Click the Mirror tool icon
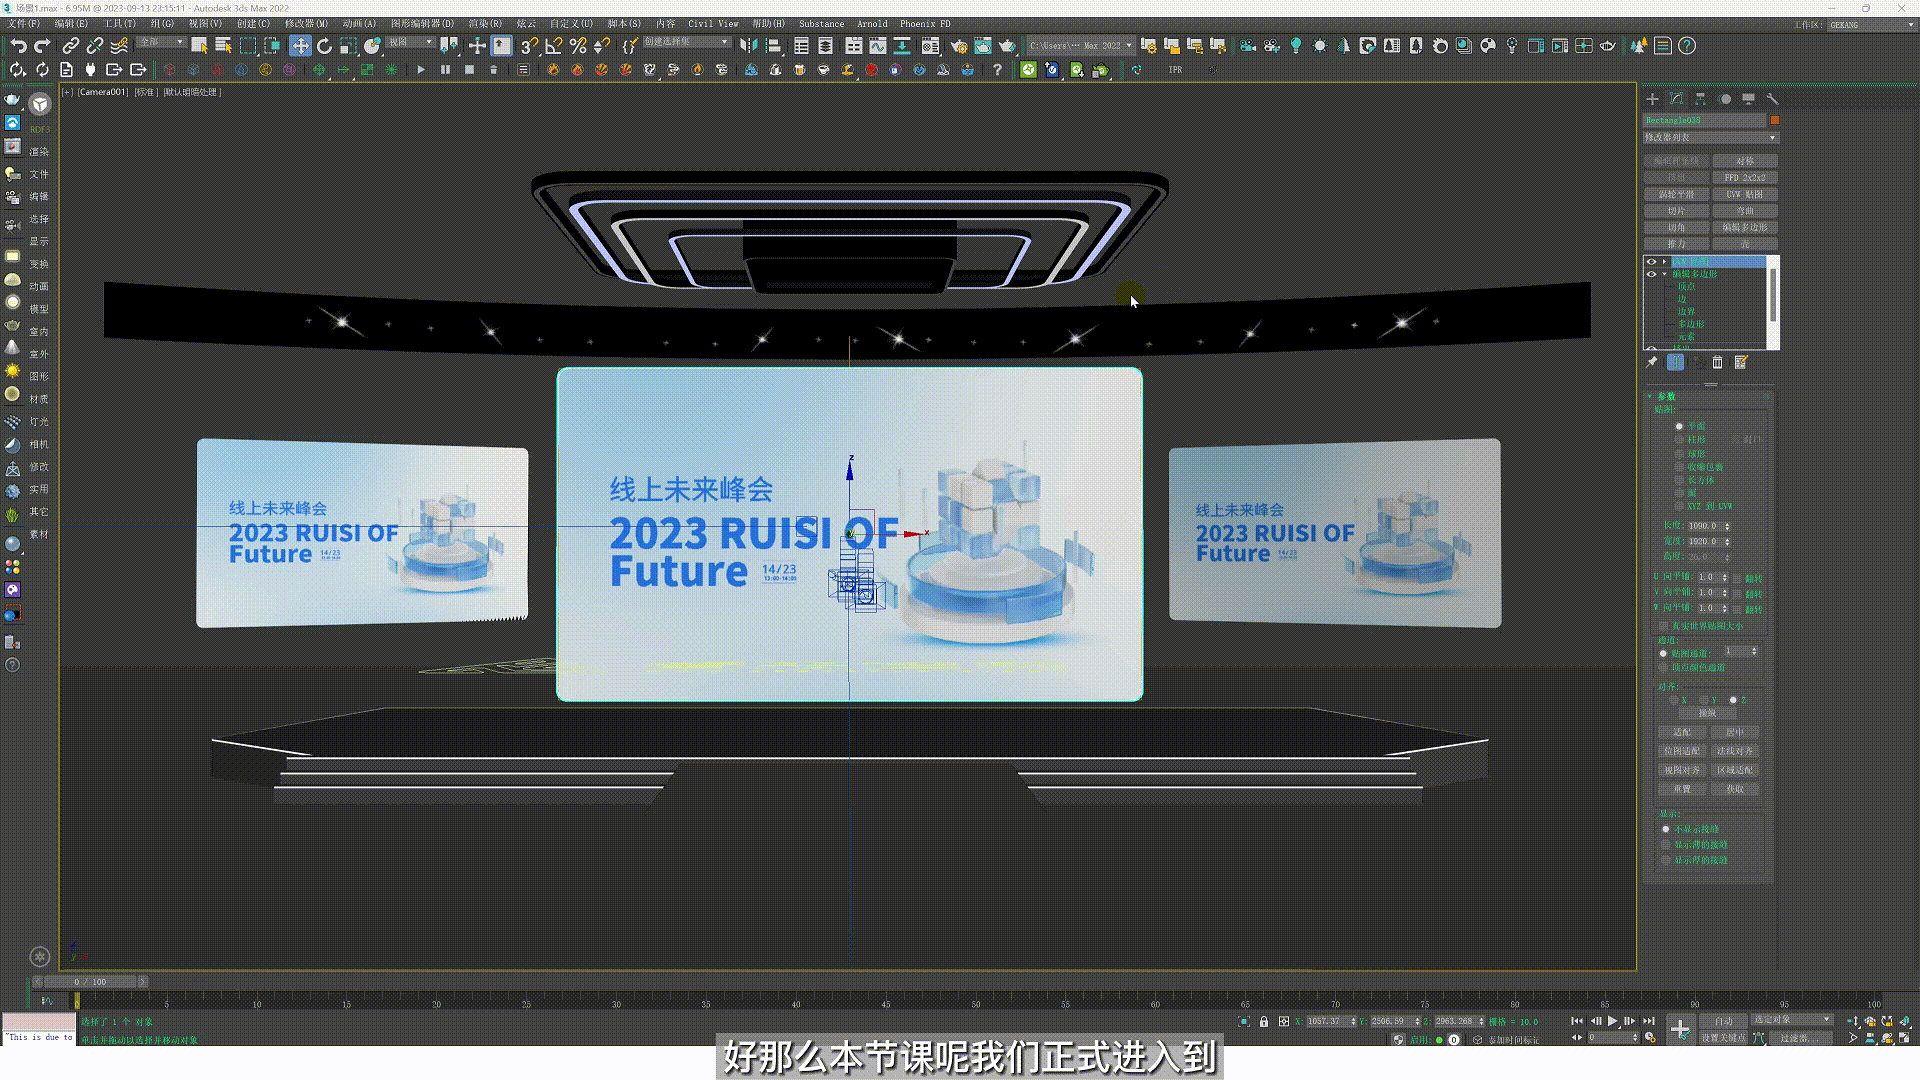The image size is (1920, 1080). coord(748,46)
